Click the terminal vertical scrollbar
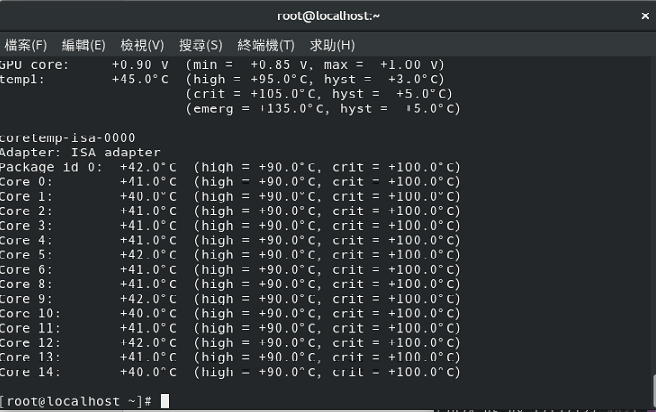Image resolution: width=656 pixels, height=412 pixels. click(x=653, y=391)
